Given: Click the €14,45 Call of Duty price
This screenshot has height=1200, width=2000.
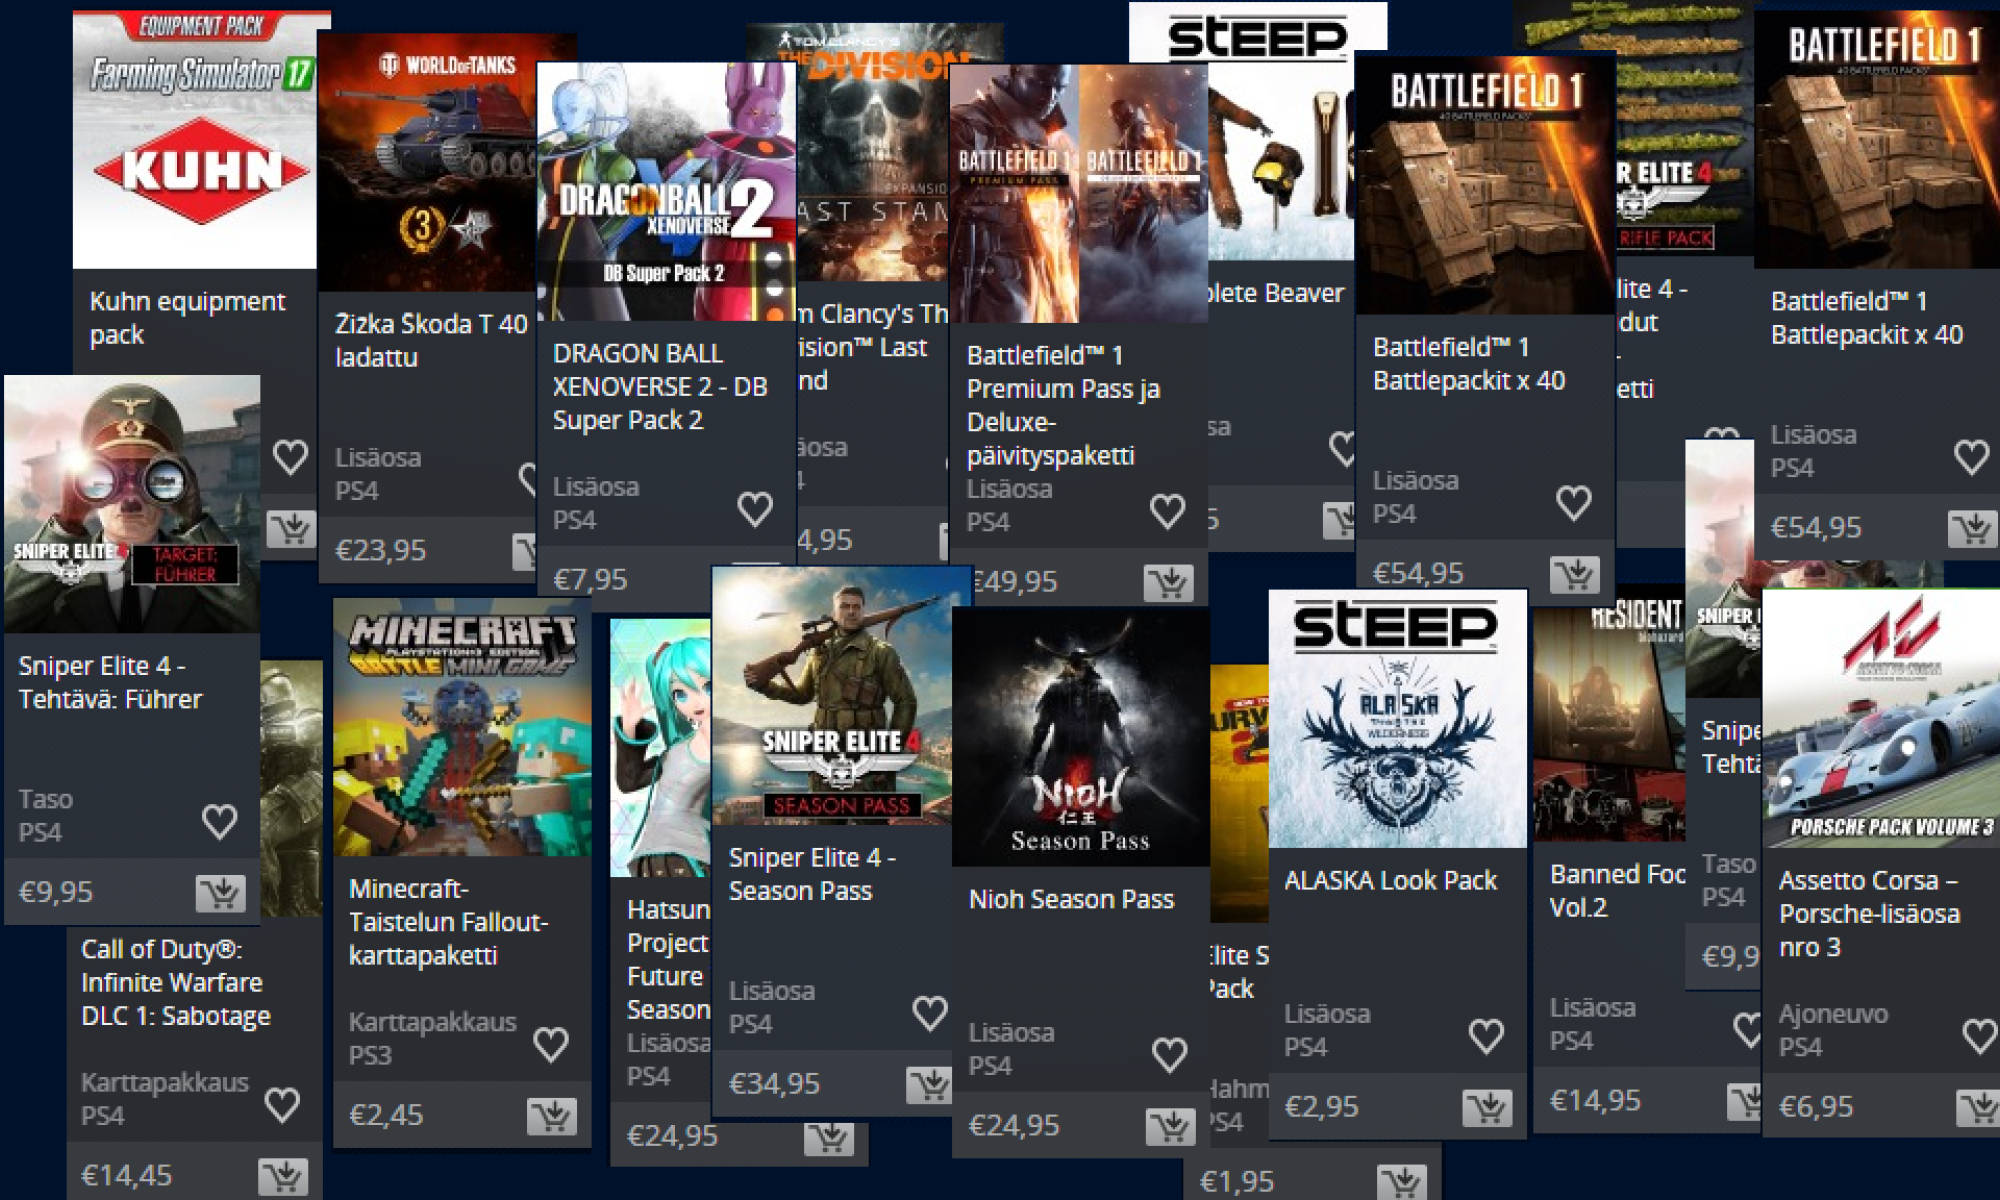Looking at the screenshot, I should point(126,1175).
